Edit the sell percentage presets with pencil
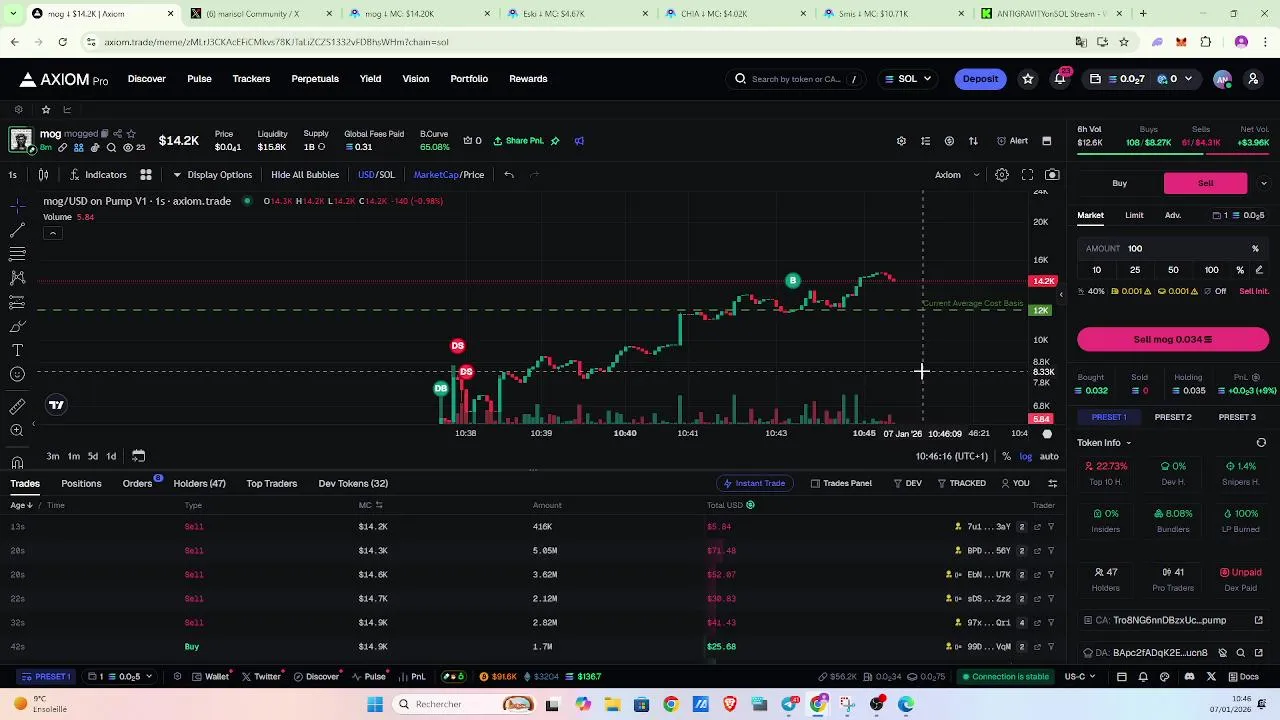Screen dimensions: 1280x720 tap(1259, 270)
